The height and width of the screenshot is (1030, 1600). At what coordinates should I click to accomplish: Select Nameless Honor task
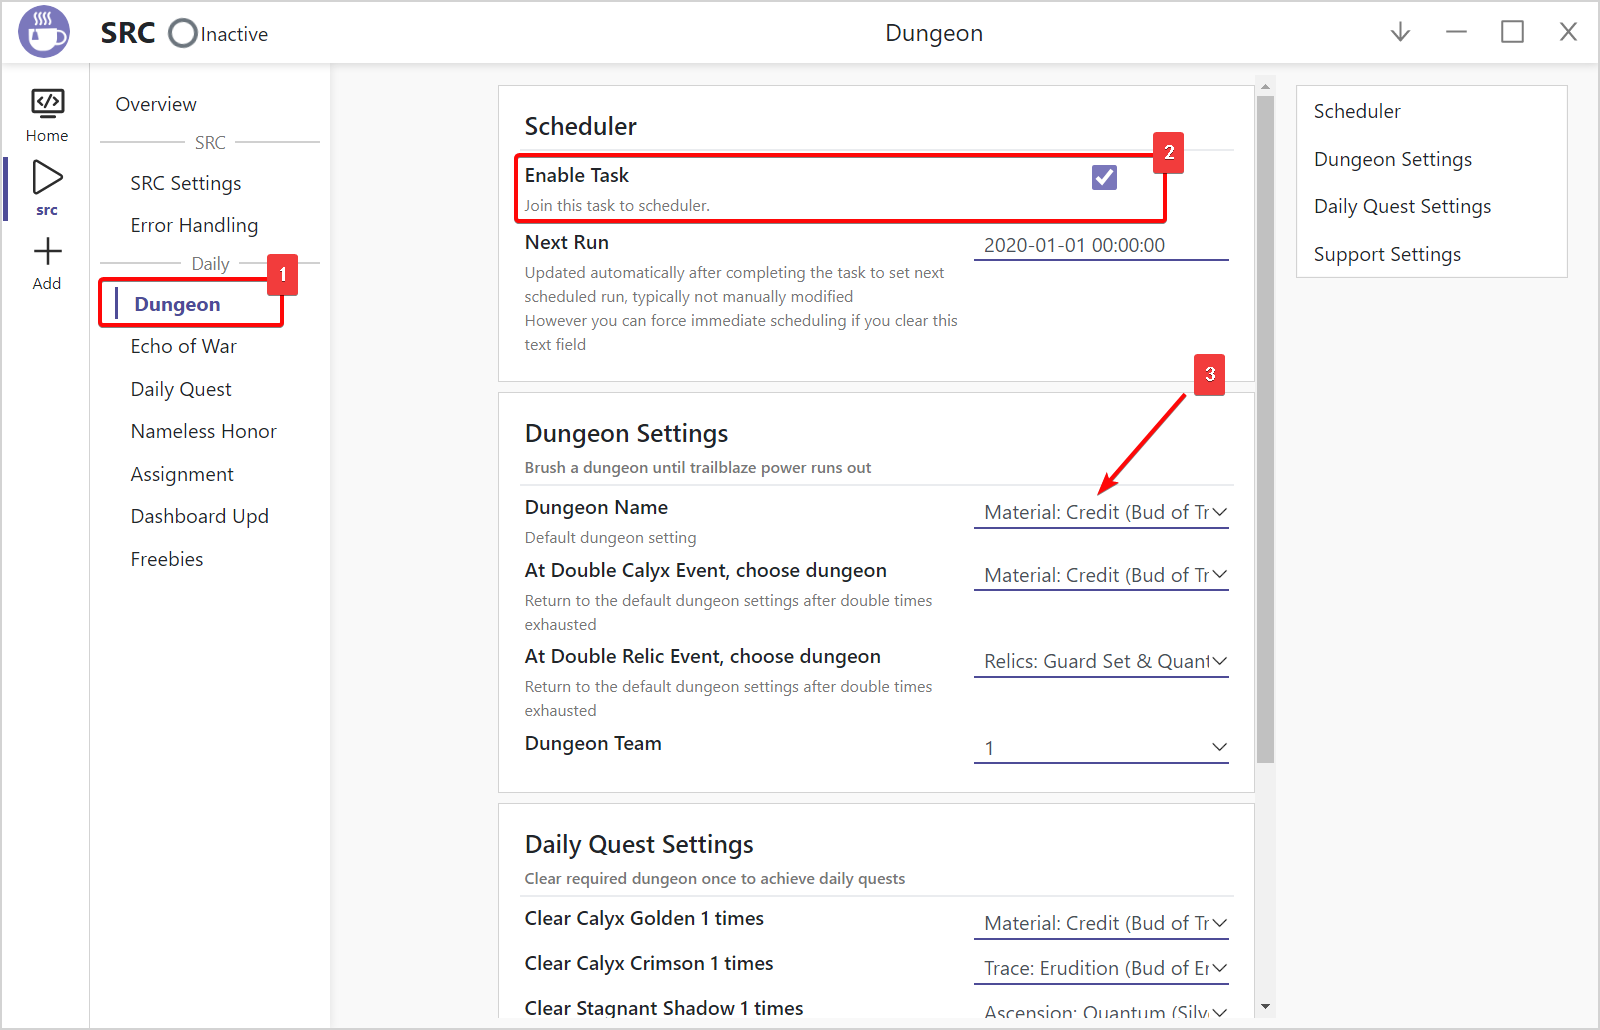coord(203,431)
